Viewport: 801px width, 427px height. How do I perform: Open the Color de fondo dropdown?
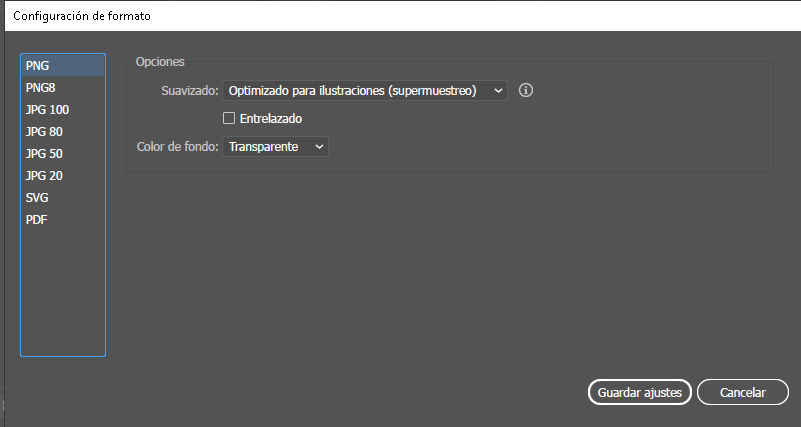pyautogui.click(x=275, y=147)
